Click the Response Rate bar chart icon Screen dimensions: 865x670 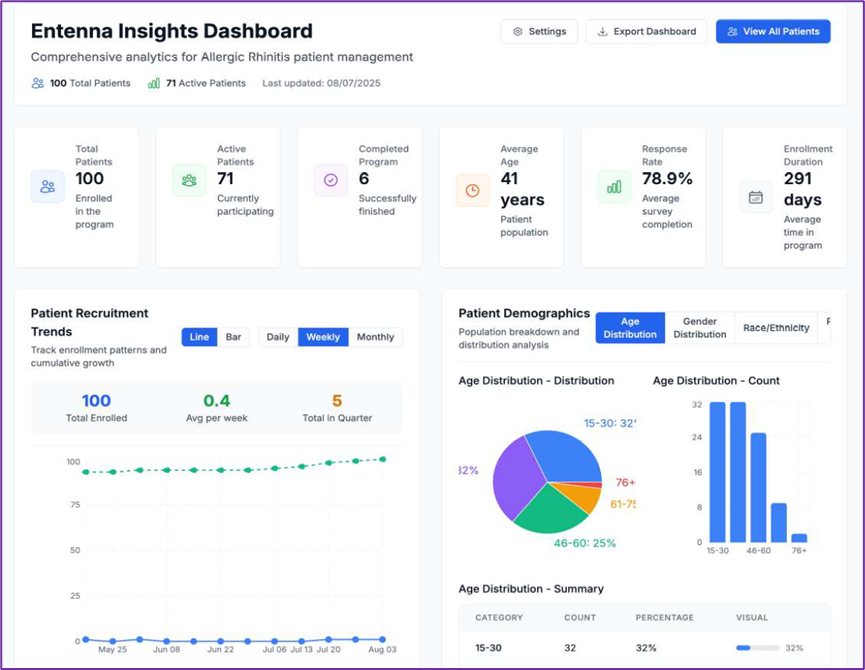coord(614,186)
